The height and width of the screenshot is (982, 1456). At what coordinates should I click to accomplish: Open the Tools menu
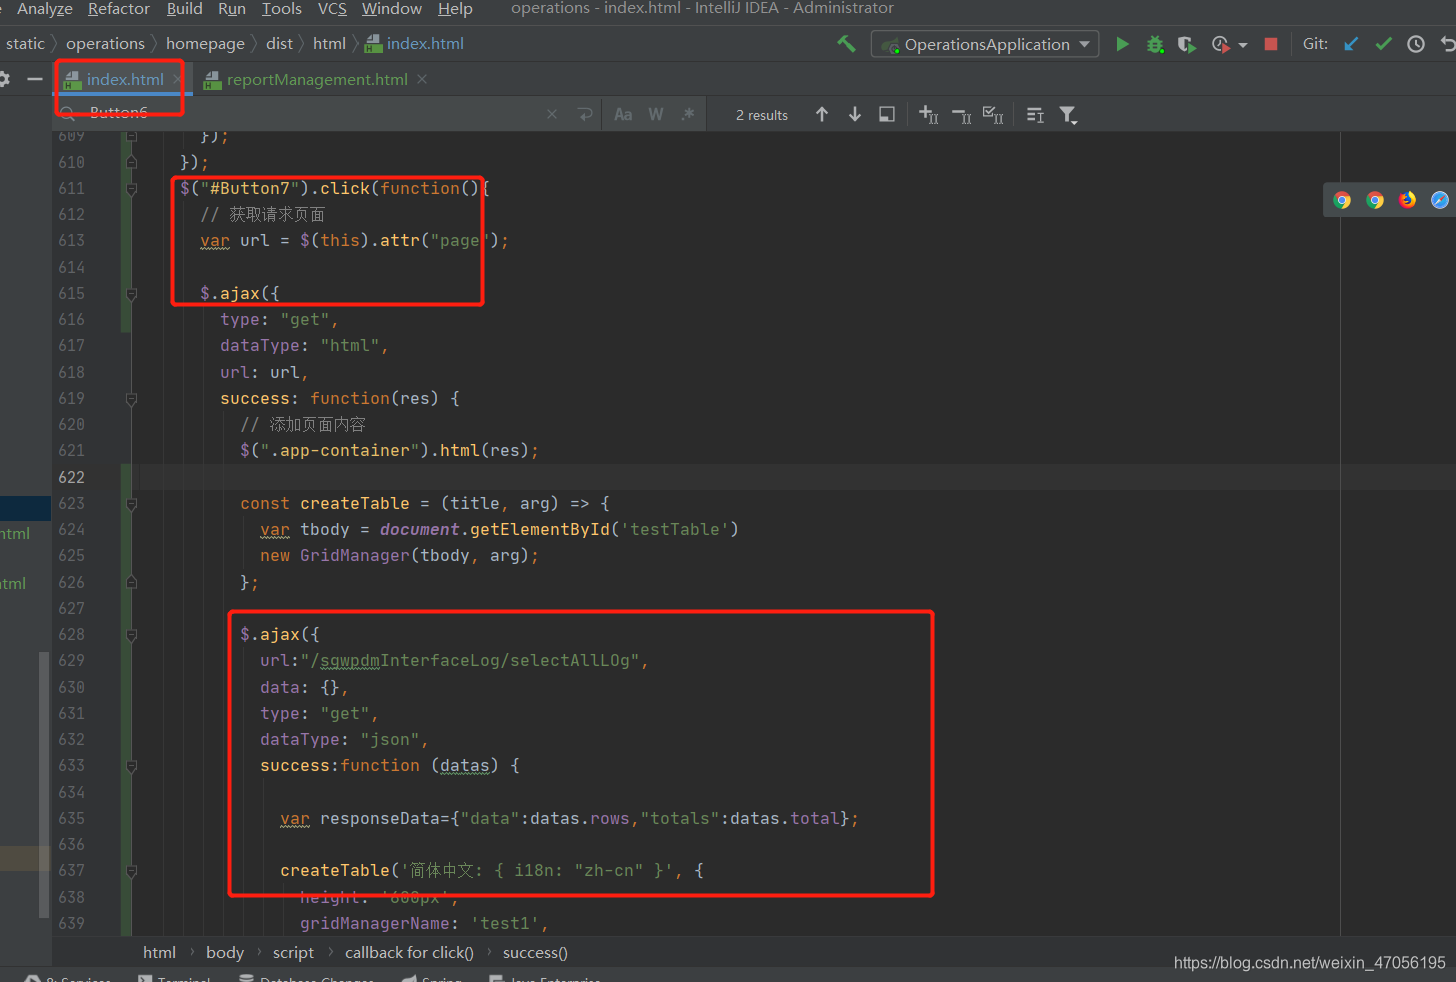click(281, 9)
